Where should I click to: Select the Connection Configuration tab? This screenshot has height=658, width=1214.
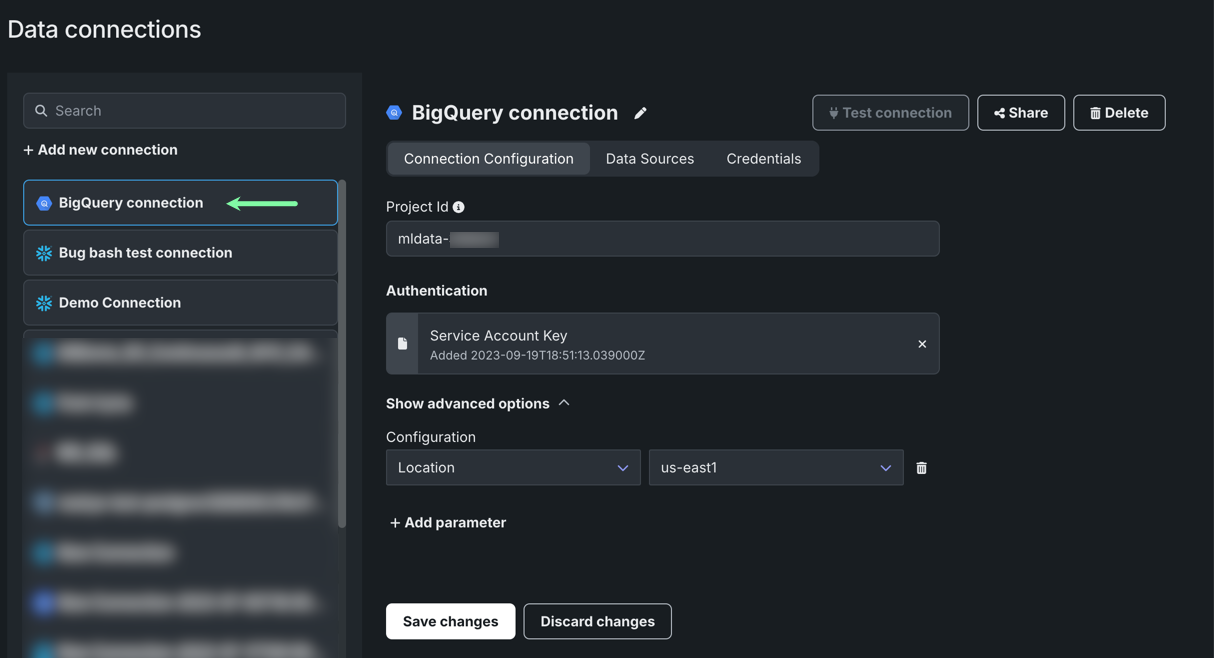point(488,159)
